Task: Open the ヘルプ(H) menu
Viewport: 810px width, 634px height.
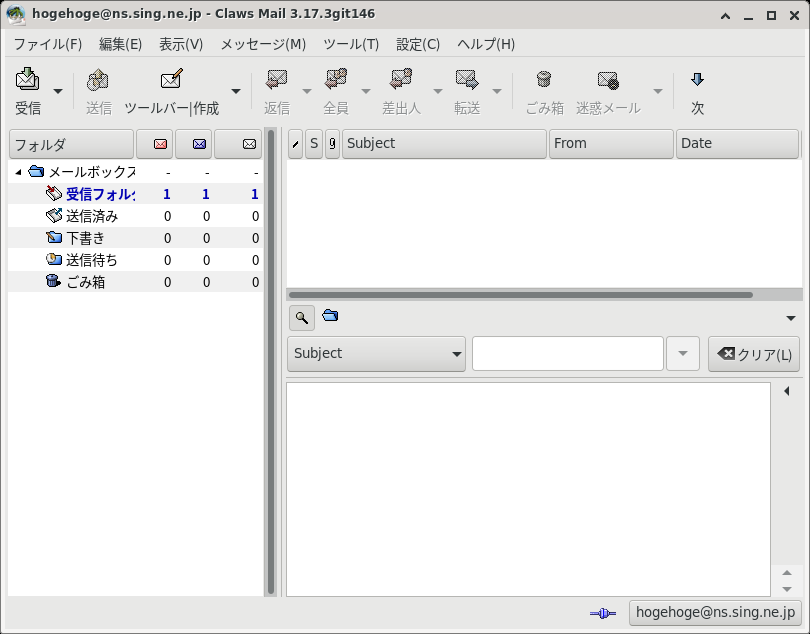Action: click(x=486, y=44)
